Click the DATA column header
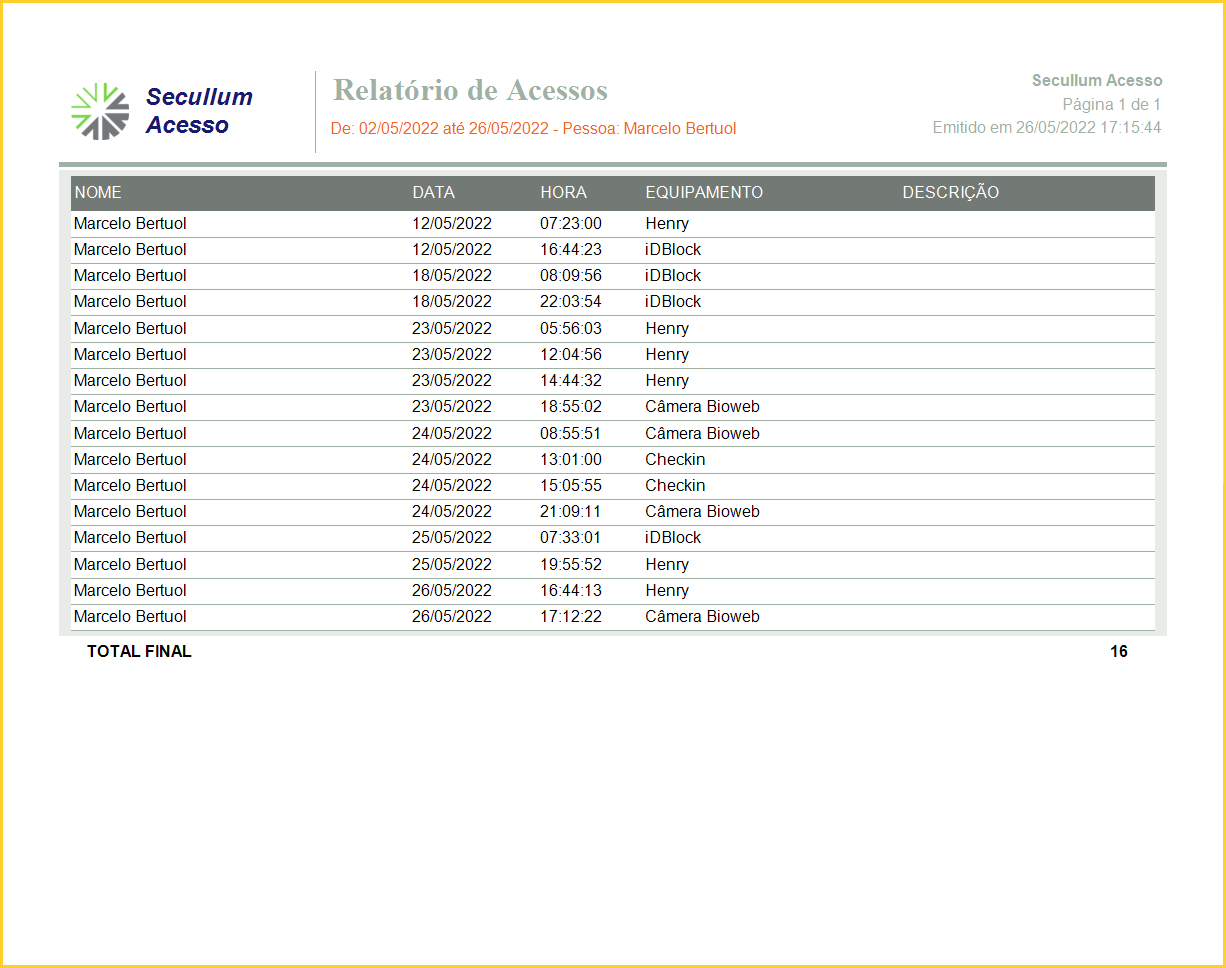This screenshot has width=1226, height=968. [x=433, y=193]
